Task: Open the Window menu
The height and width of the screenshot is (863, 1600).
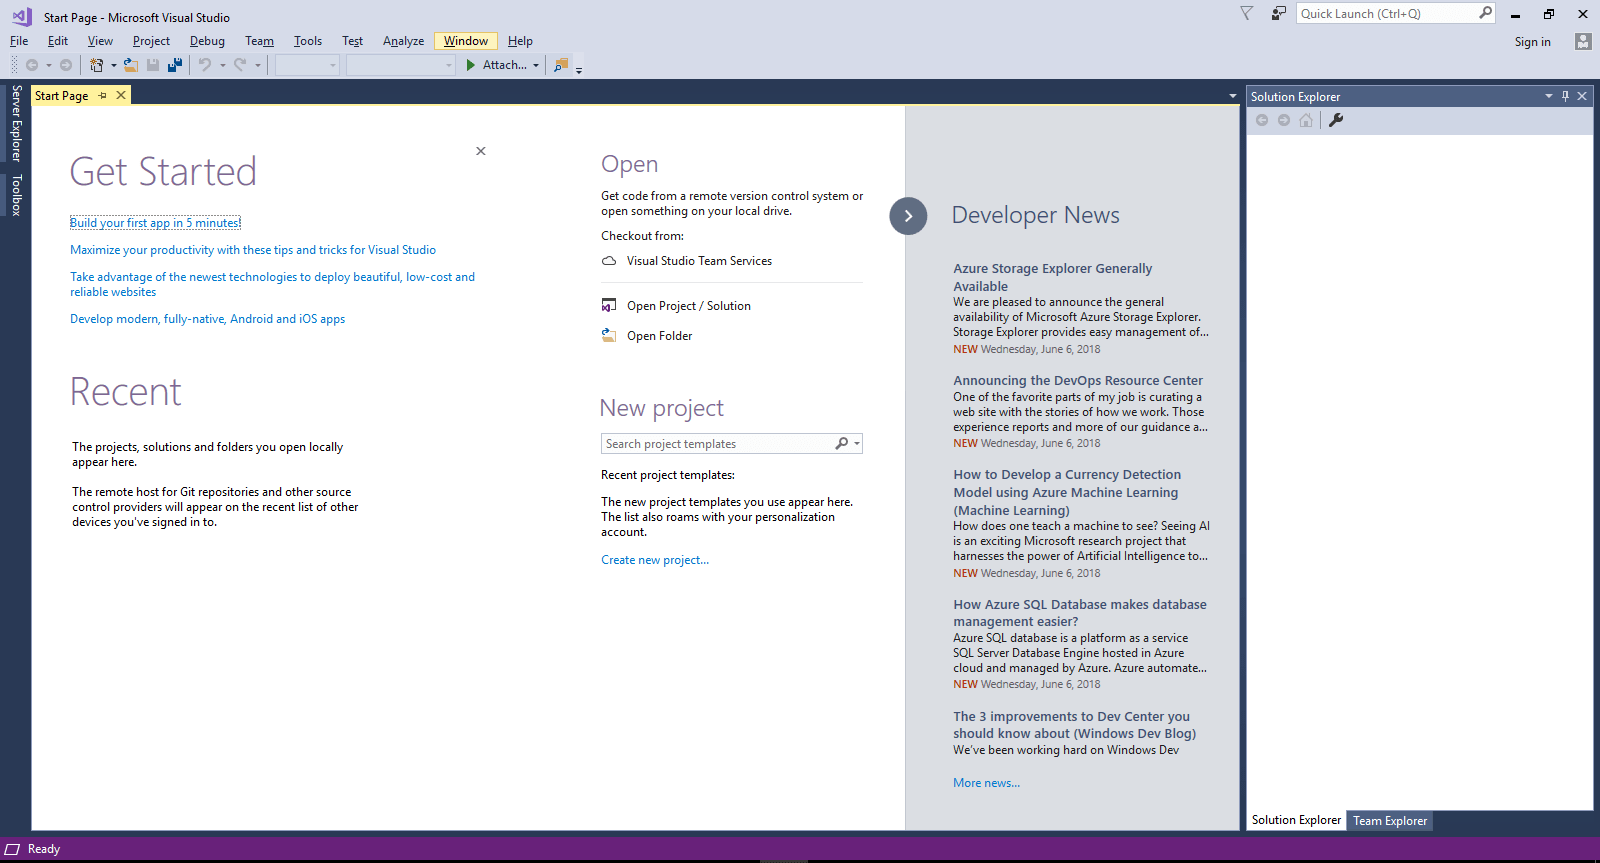Action: 466,41
